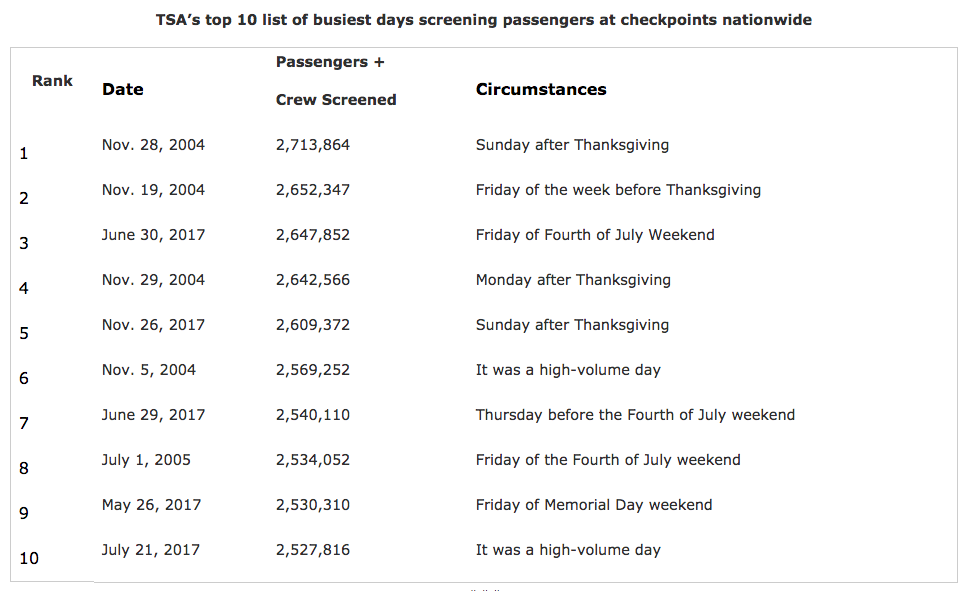Viewport: 968px width, 591px height.
Task: Select the Nov. 28, 2004 date cell
Action: (153, 145)
